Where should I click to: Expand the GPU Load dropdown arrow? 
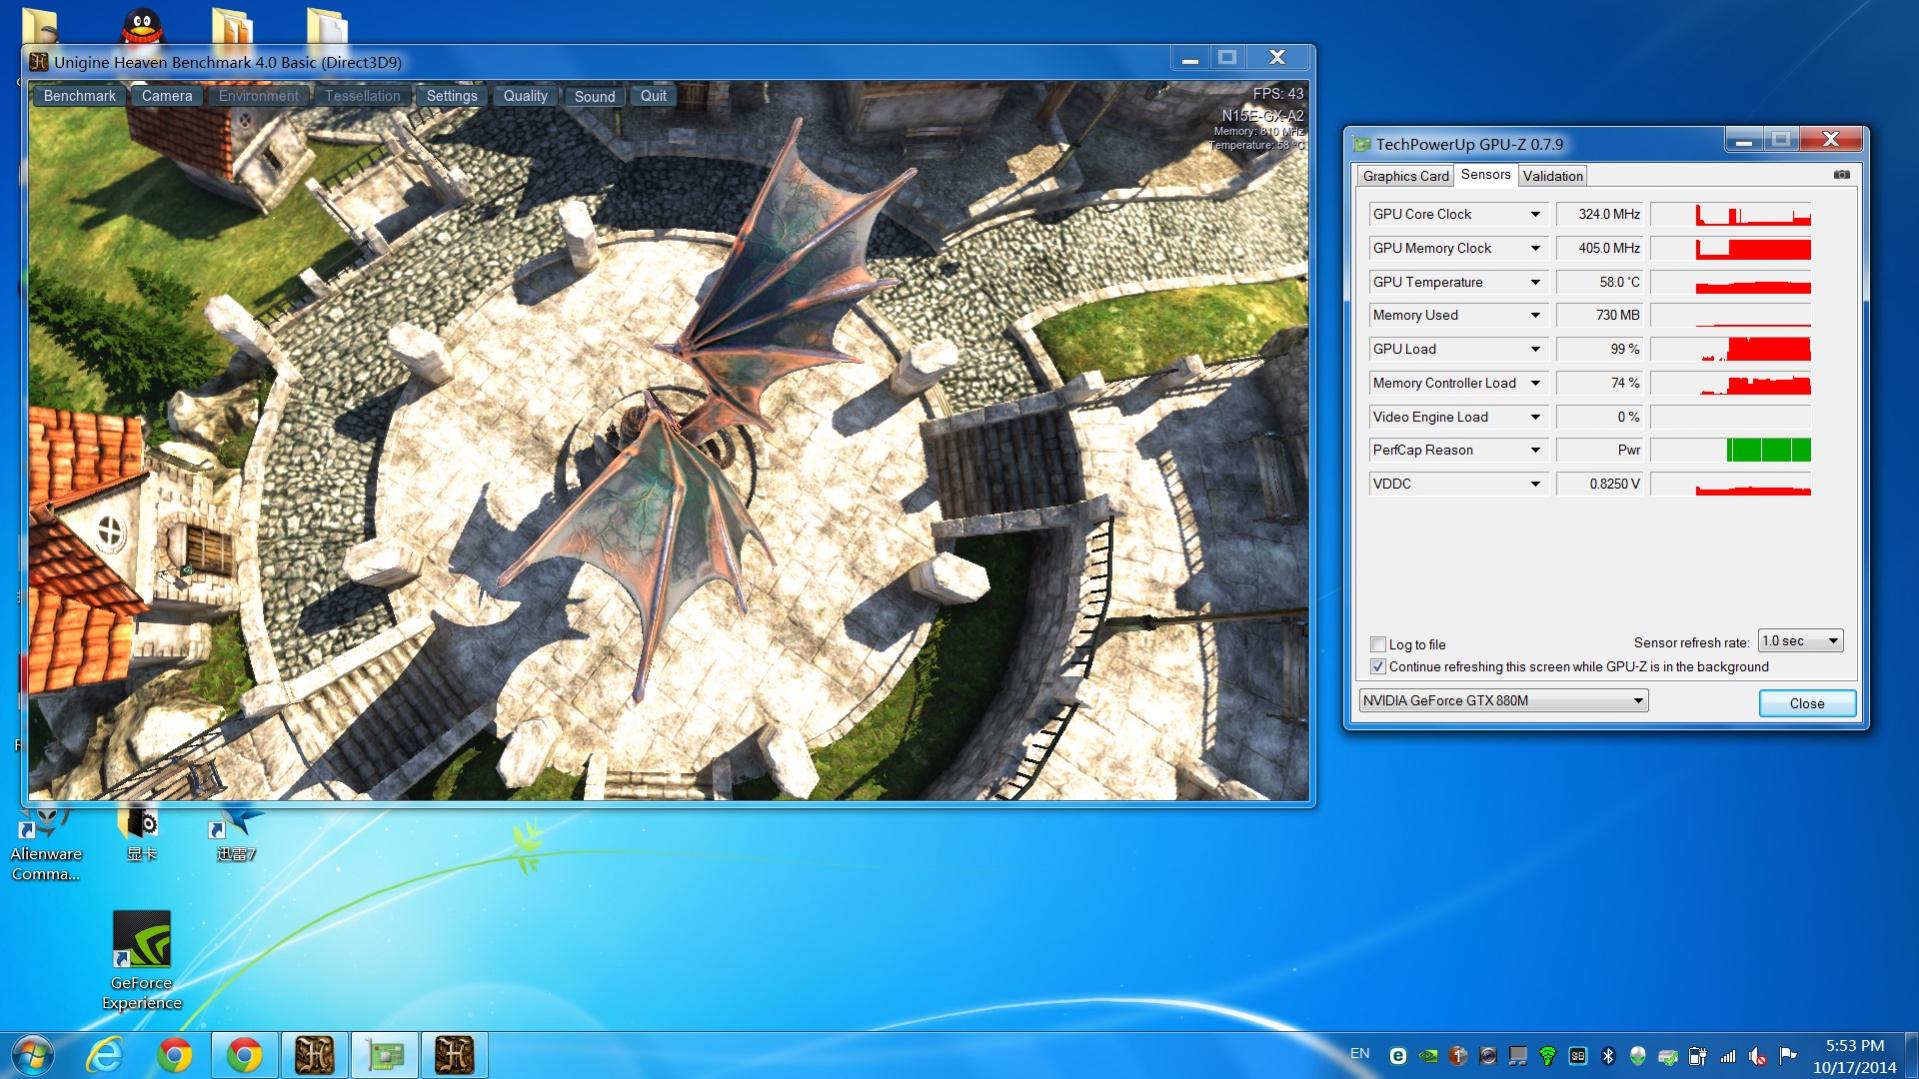(x=1535, y=349)
